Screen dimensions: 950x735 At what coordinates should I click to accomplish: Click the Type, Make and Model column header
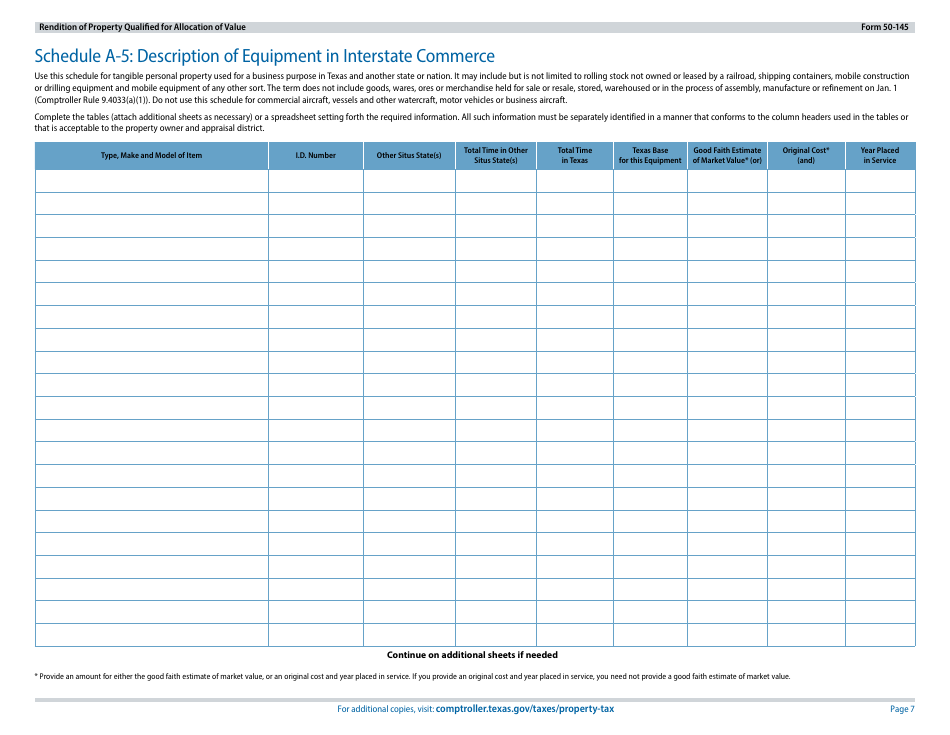(x=152, y=155)
